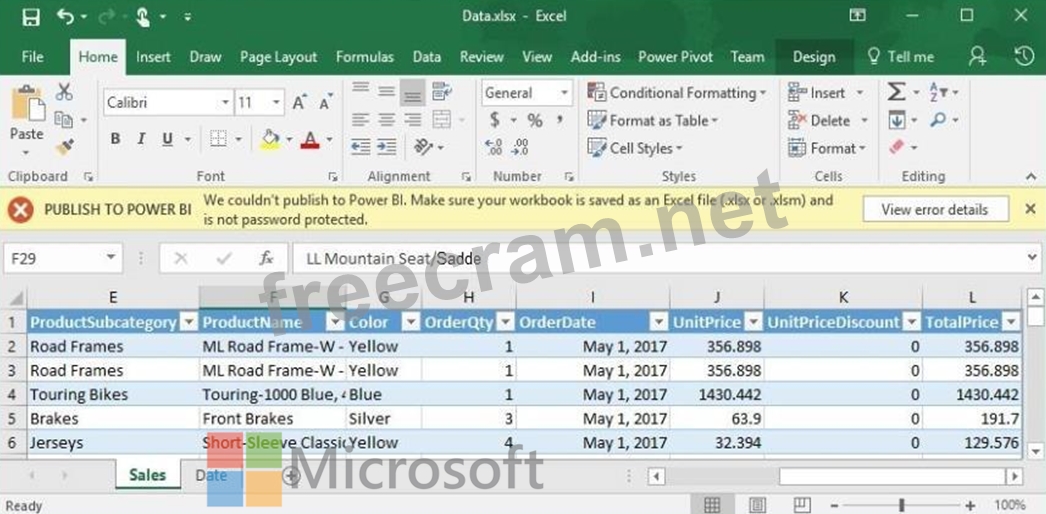Click the Save icon in title bar
This screenshot has height=514, width=1046.
[x=31, y=16]
